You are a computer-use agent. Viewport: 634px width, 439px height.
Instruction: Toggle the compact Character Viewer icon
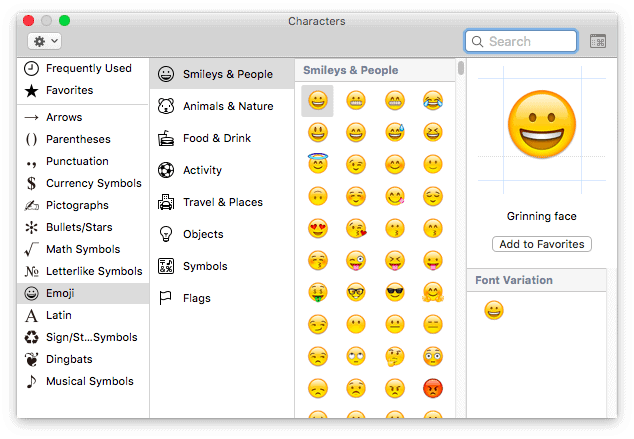click(598, 41)
